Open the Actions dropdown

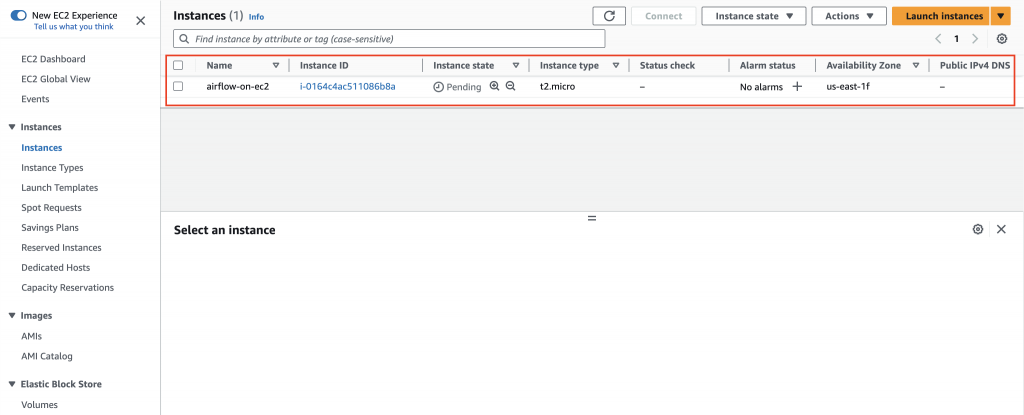coord(849,16)
